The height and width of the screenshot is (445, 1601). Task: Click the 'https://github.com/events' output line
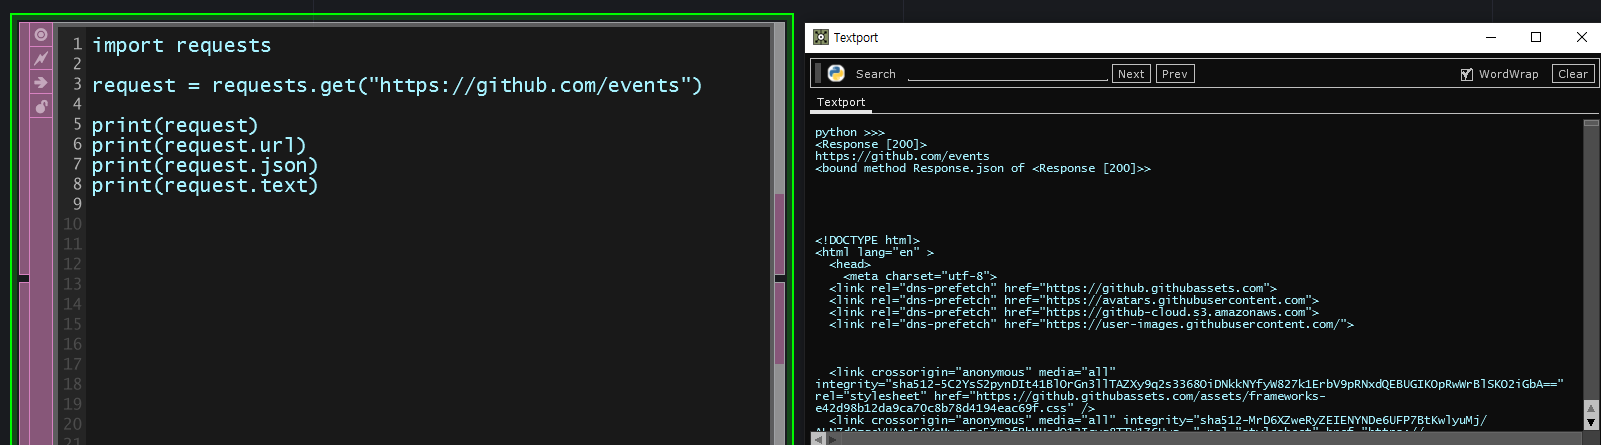[902, 156]
